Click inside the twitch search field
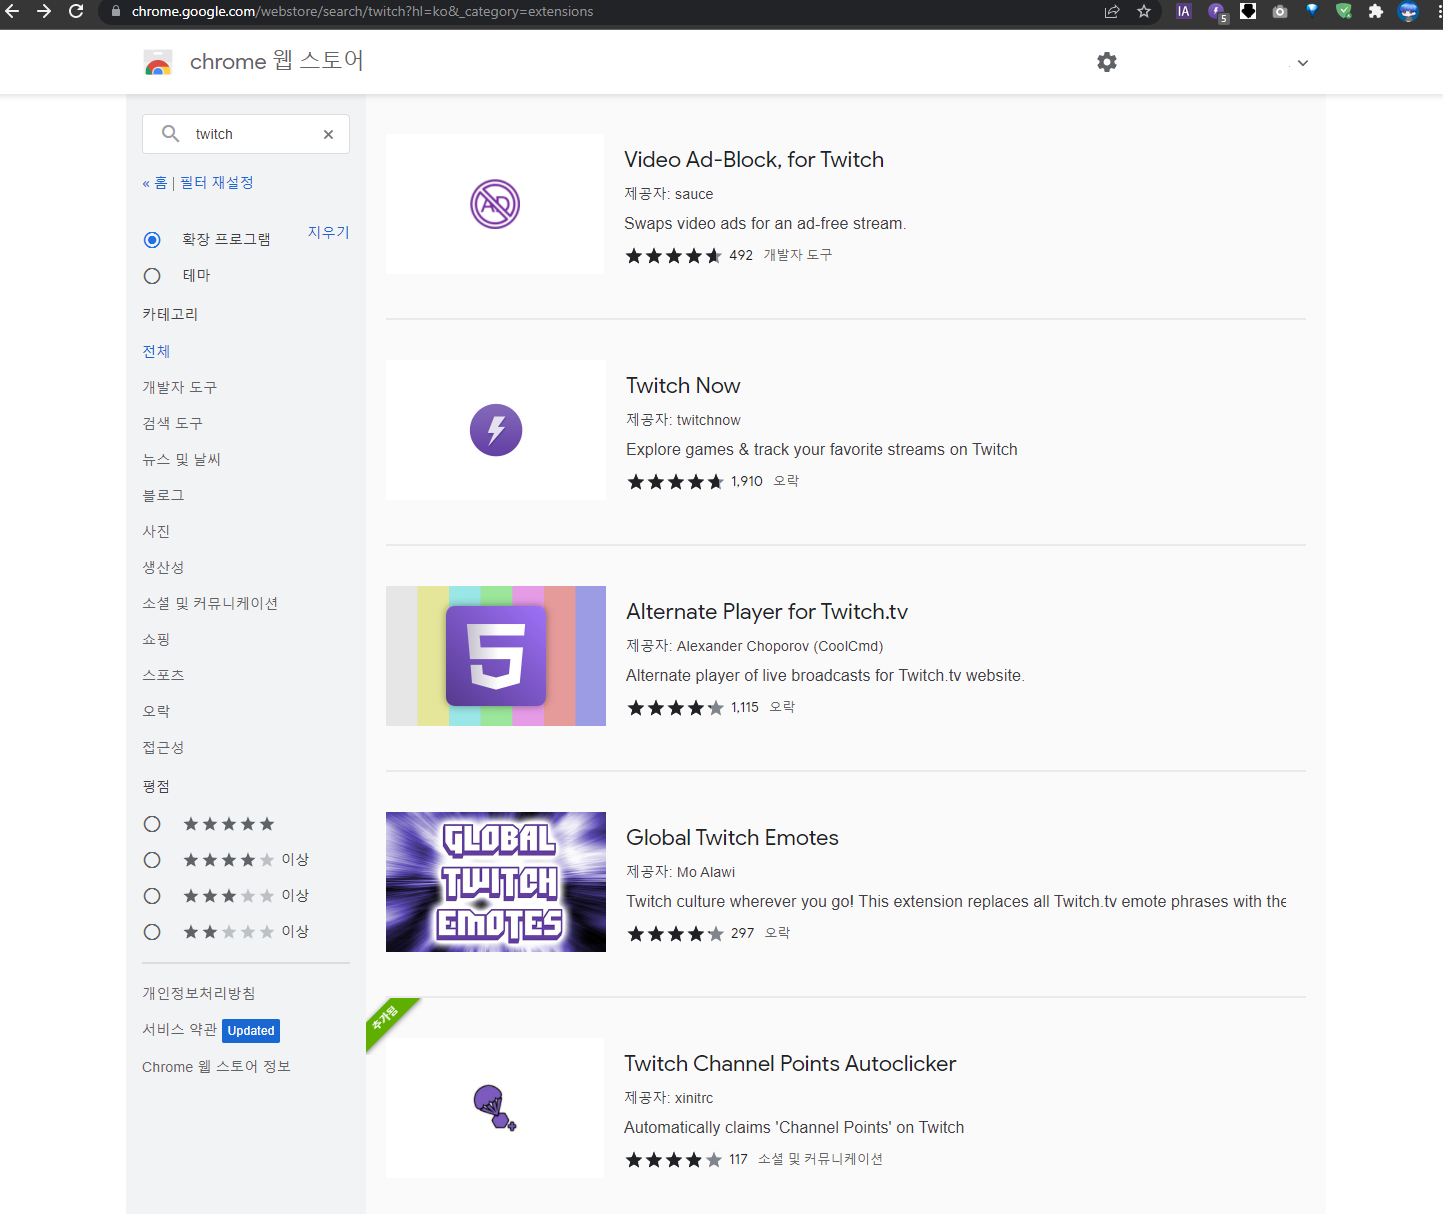The image size is (1443, 1214). pyautogui.click(x=246, y=134)
